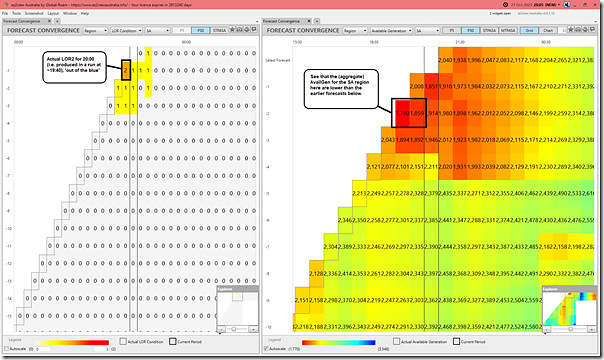Toggle the Actual LOR Condition legend box
604x360 pixels.
(x=123, y=341)
